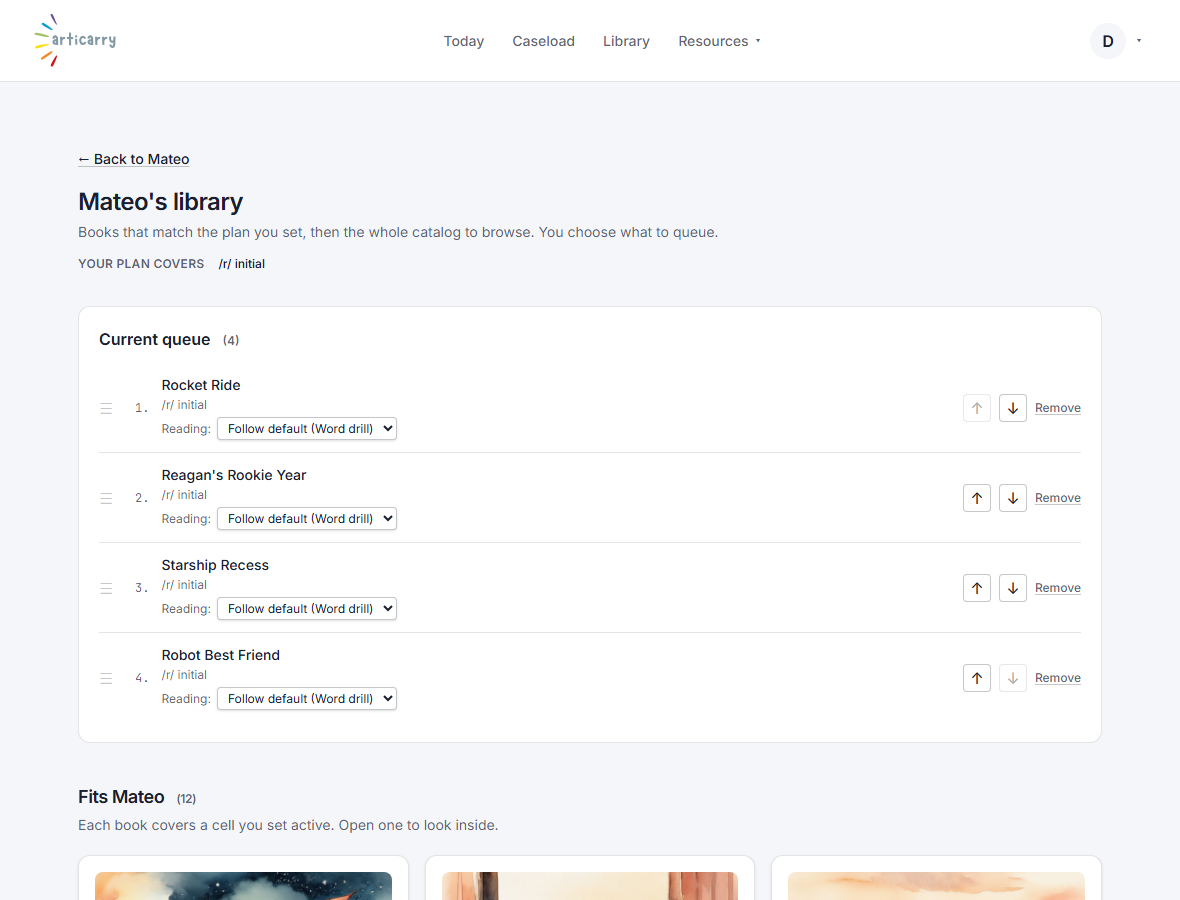This screenshot has height=900, width=1180.
Task: Click the Current queue heading
Action: pos(154,339)
